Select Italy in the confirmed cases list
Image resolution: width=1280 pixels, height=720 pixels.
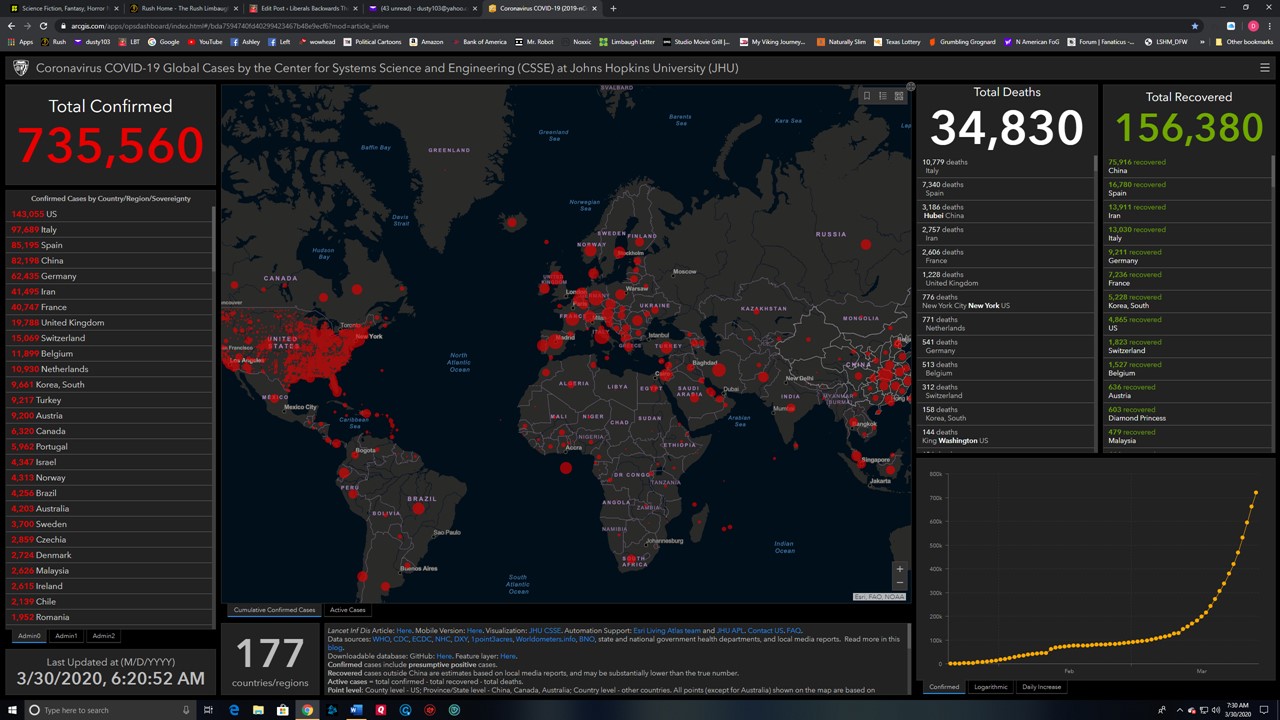tap(48, 230)
